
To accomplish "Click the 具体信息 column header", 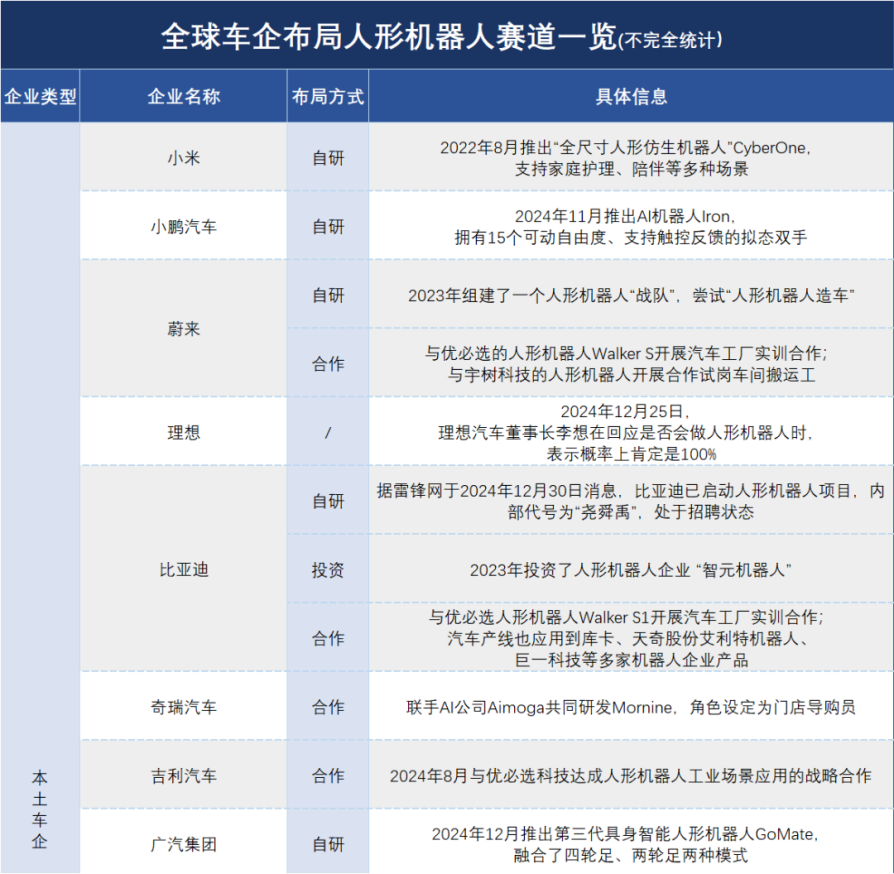I will click(631, 96).
